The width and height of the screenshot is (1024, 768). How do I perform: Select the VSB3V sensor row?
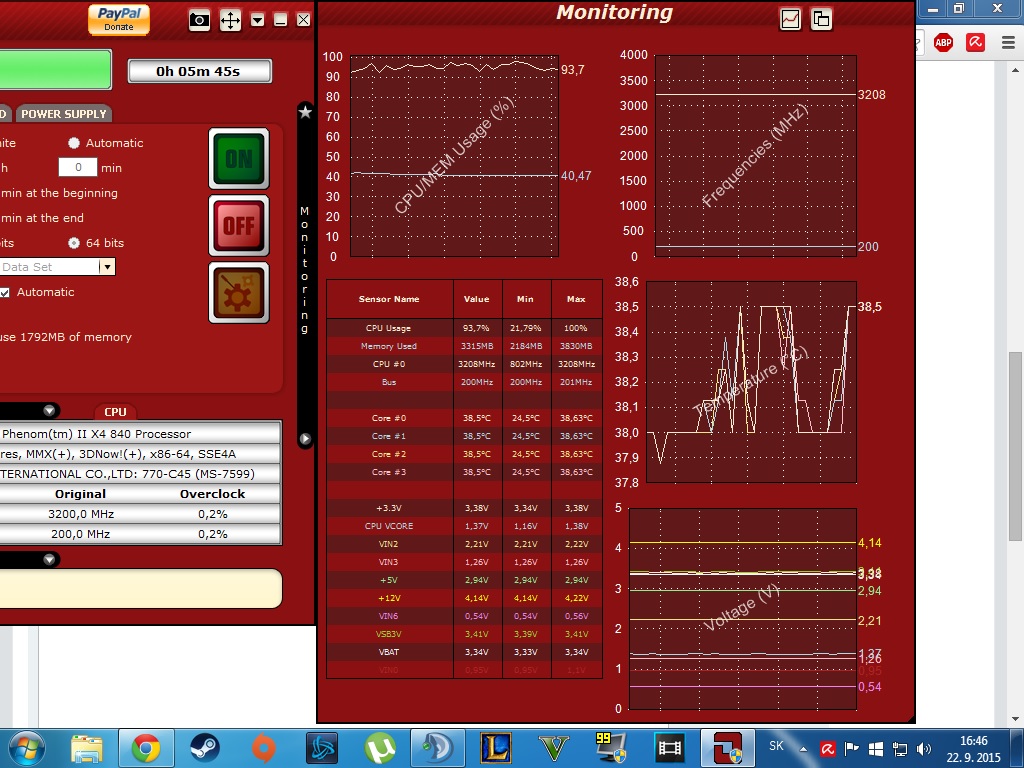464,634
